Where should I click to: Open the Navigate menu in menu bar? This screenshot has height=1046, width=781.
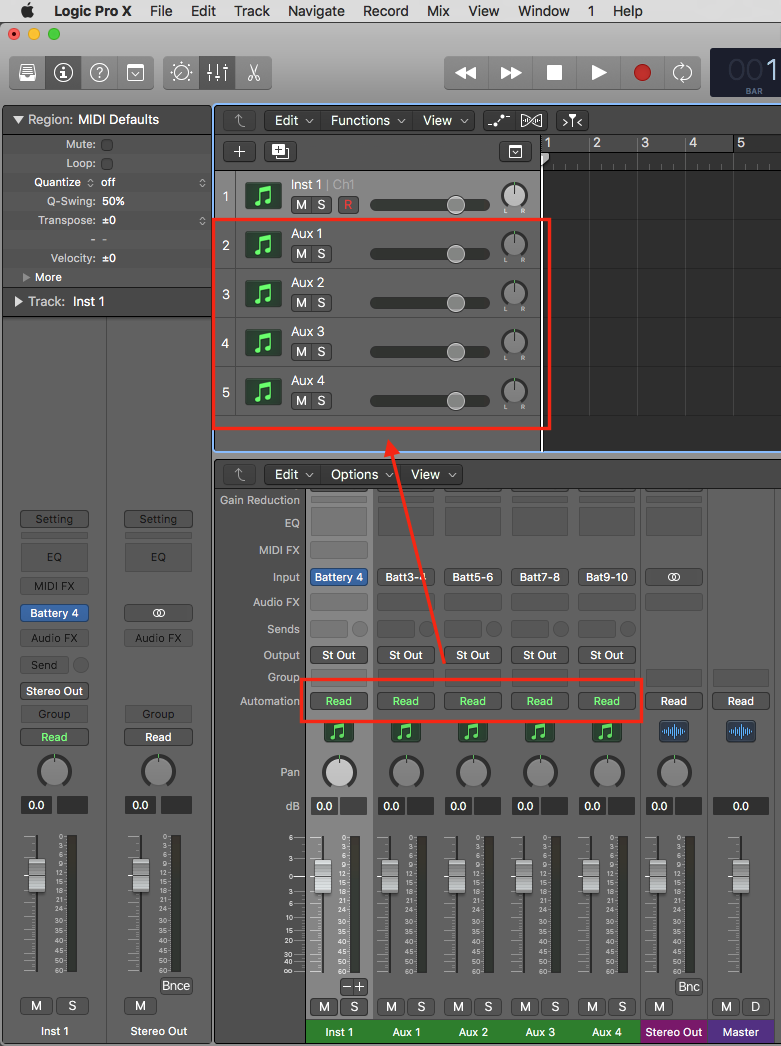coord(316,11)
